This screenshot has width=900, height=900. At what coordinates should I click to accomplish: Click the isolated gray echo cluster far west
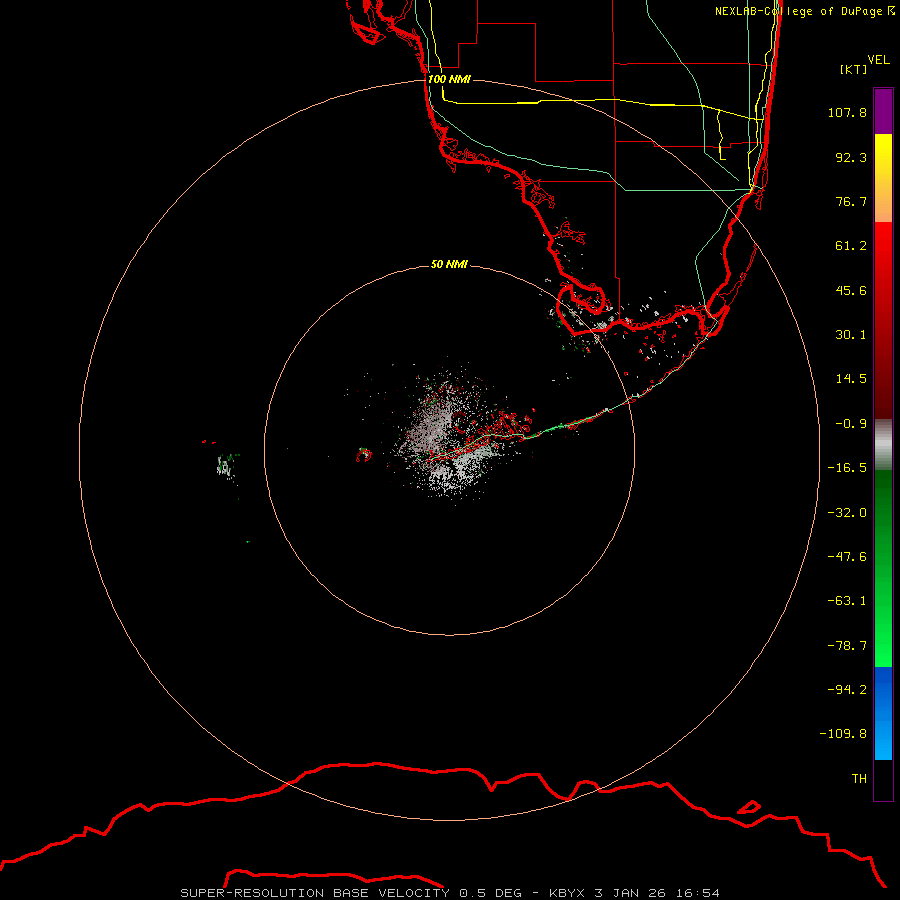(227, 465)
